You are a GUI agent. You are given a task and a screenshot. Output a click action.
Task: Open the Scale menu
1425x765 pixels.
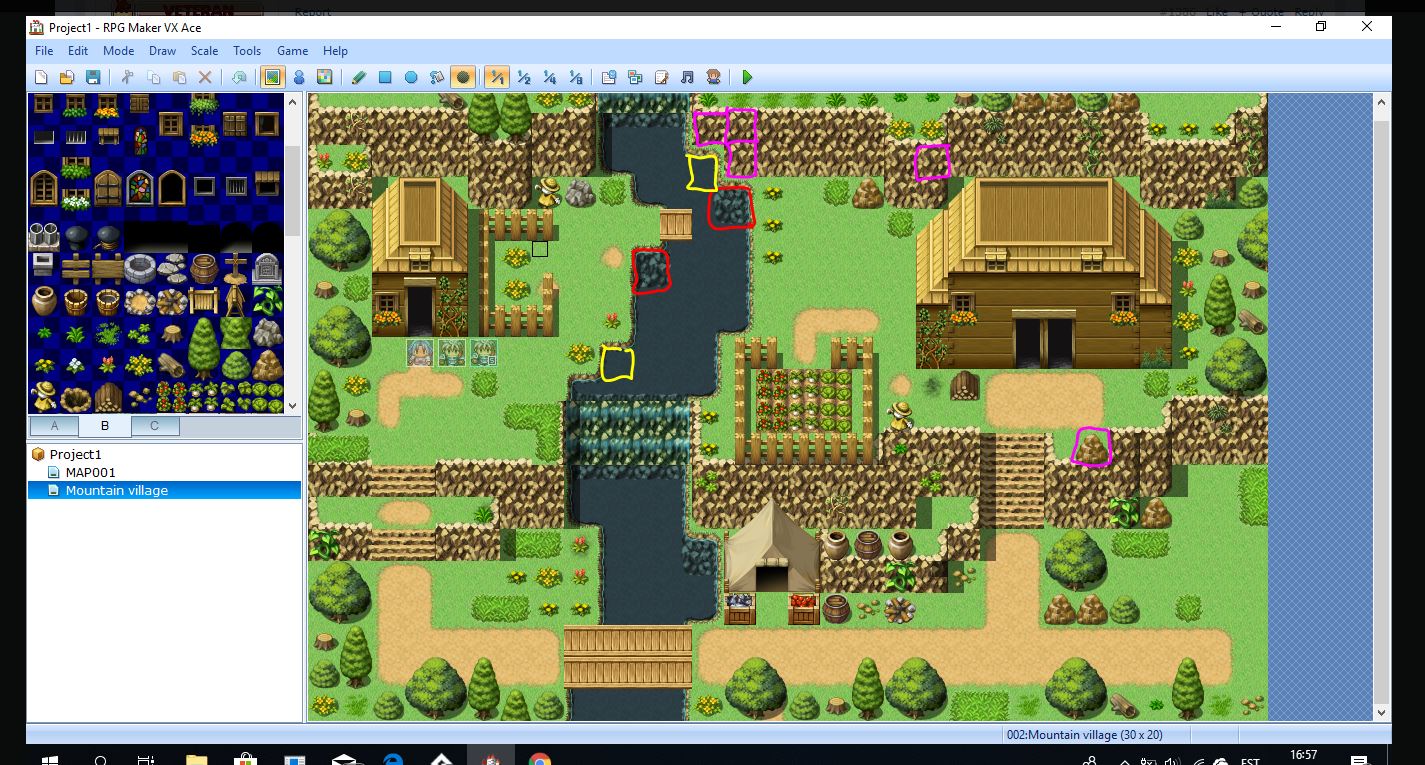click(x=204, y=51)
